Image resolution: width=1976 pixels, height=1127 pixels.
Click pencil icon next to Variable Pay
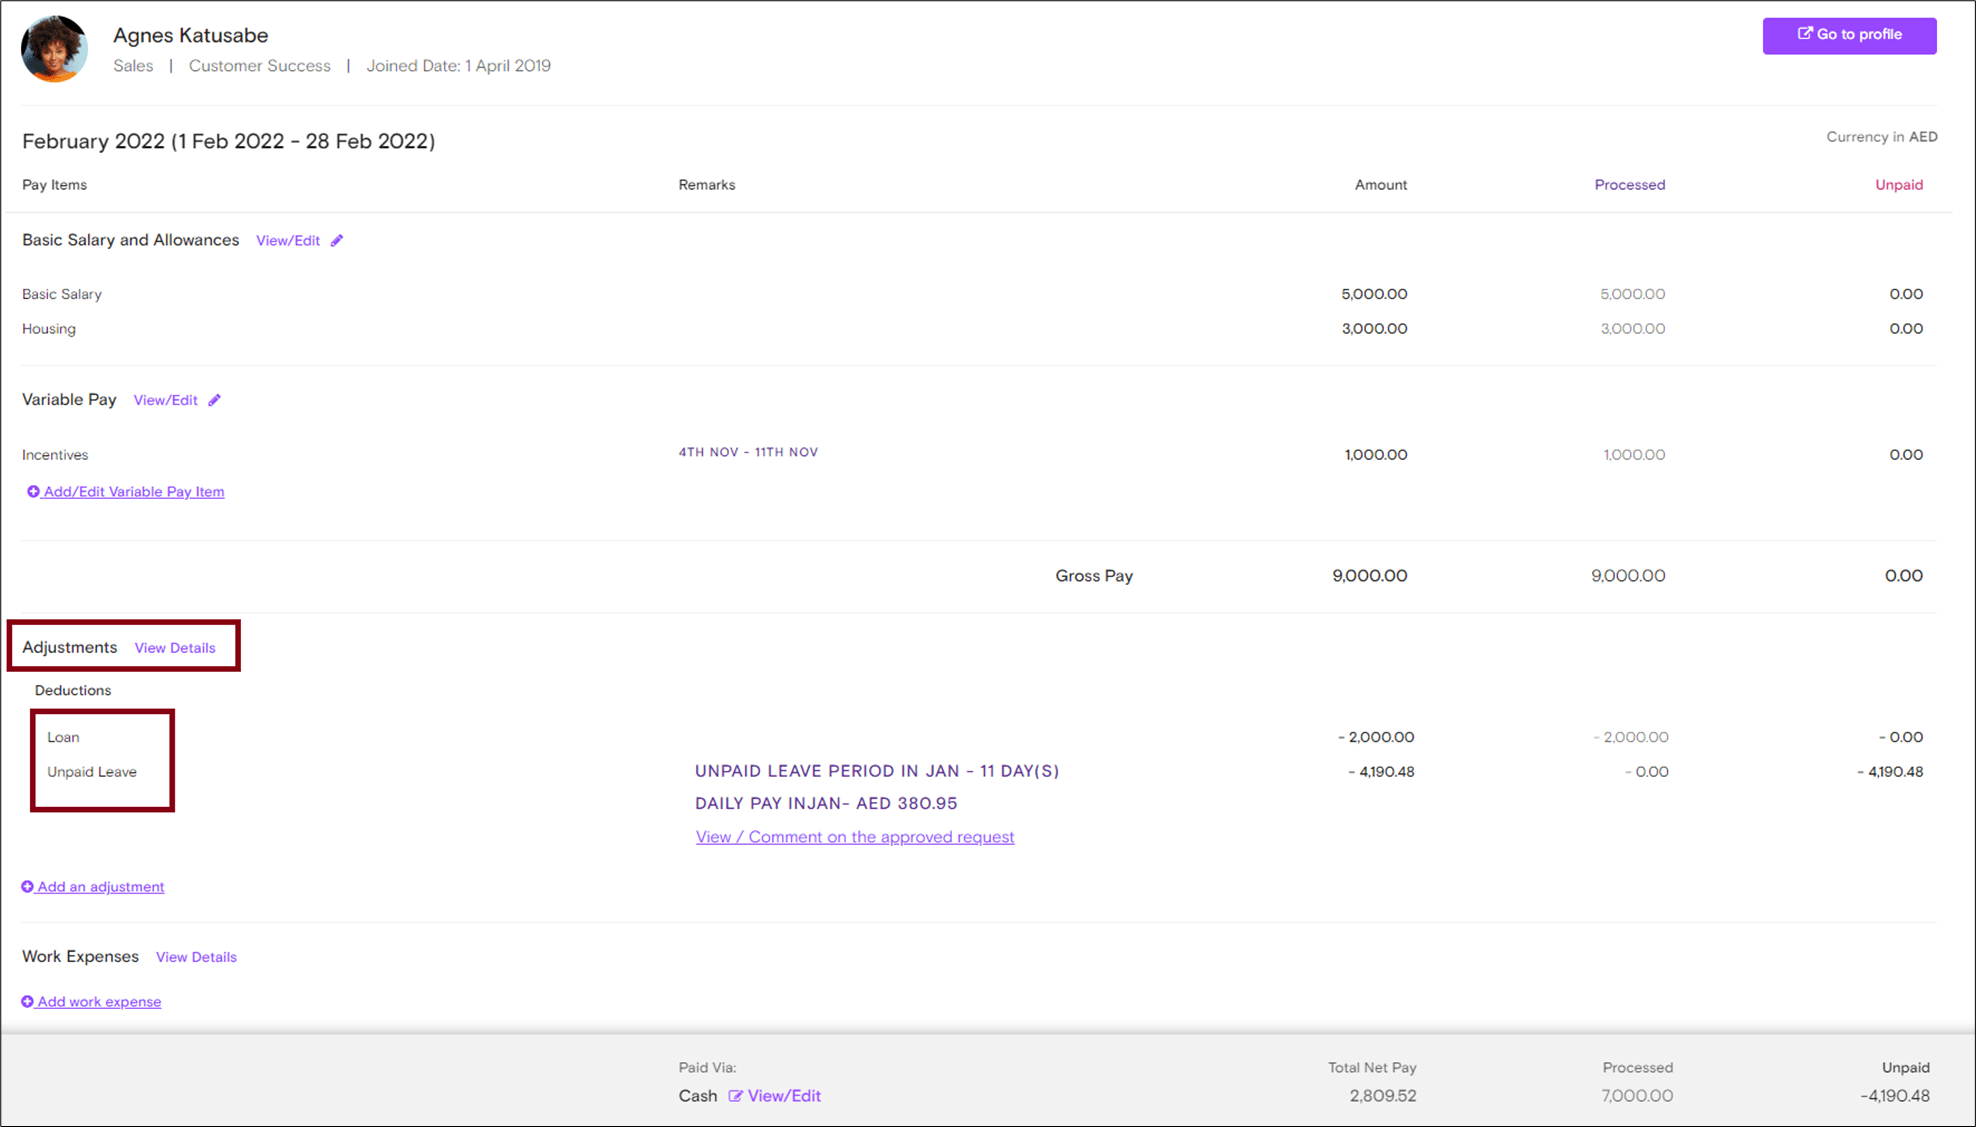tap(214, 400)
